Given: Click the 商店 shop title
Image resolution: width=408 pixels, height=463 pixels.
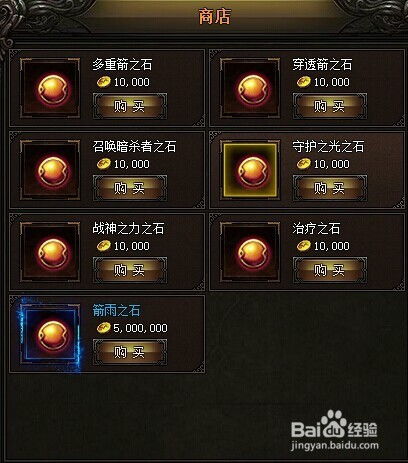Looking at the screenshot, I should (x=214, y=16).
